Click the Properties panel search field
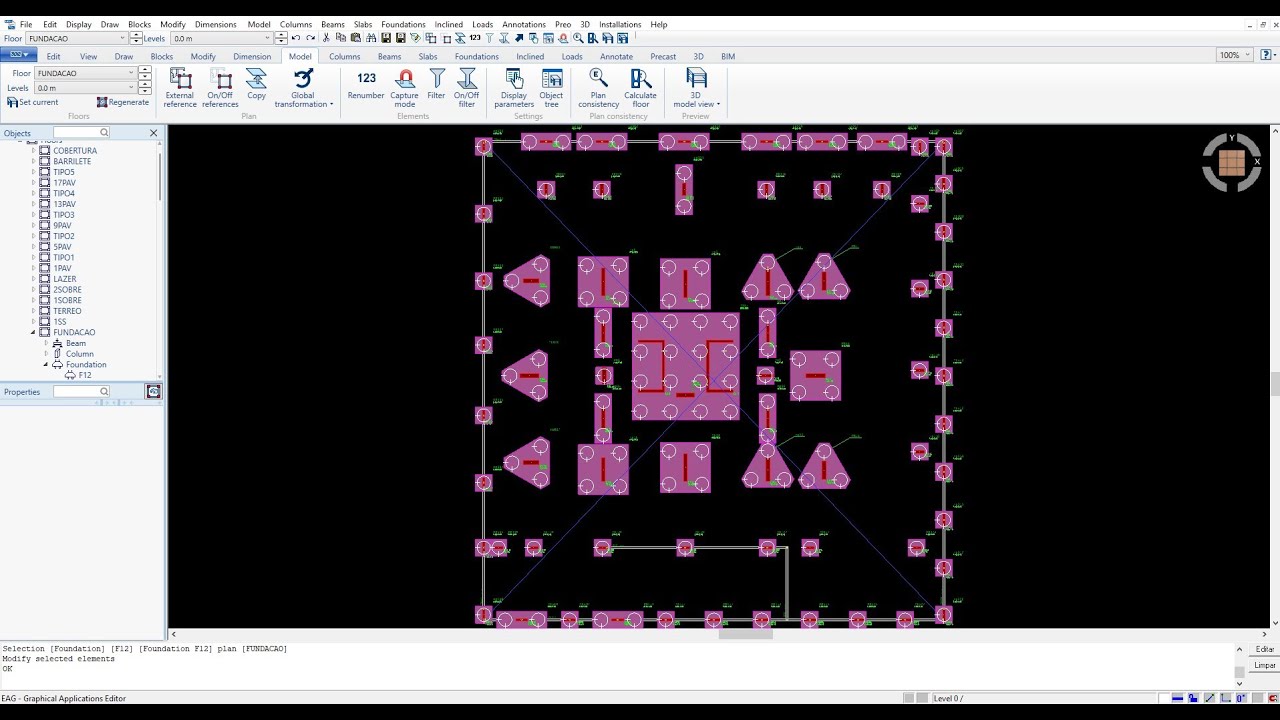The image size is (1280, 720). [x=81, y=392]
